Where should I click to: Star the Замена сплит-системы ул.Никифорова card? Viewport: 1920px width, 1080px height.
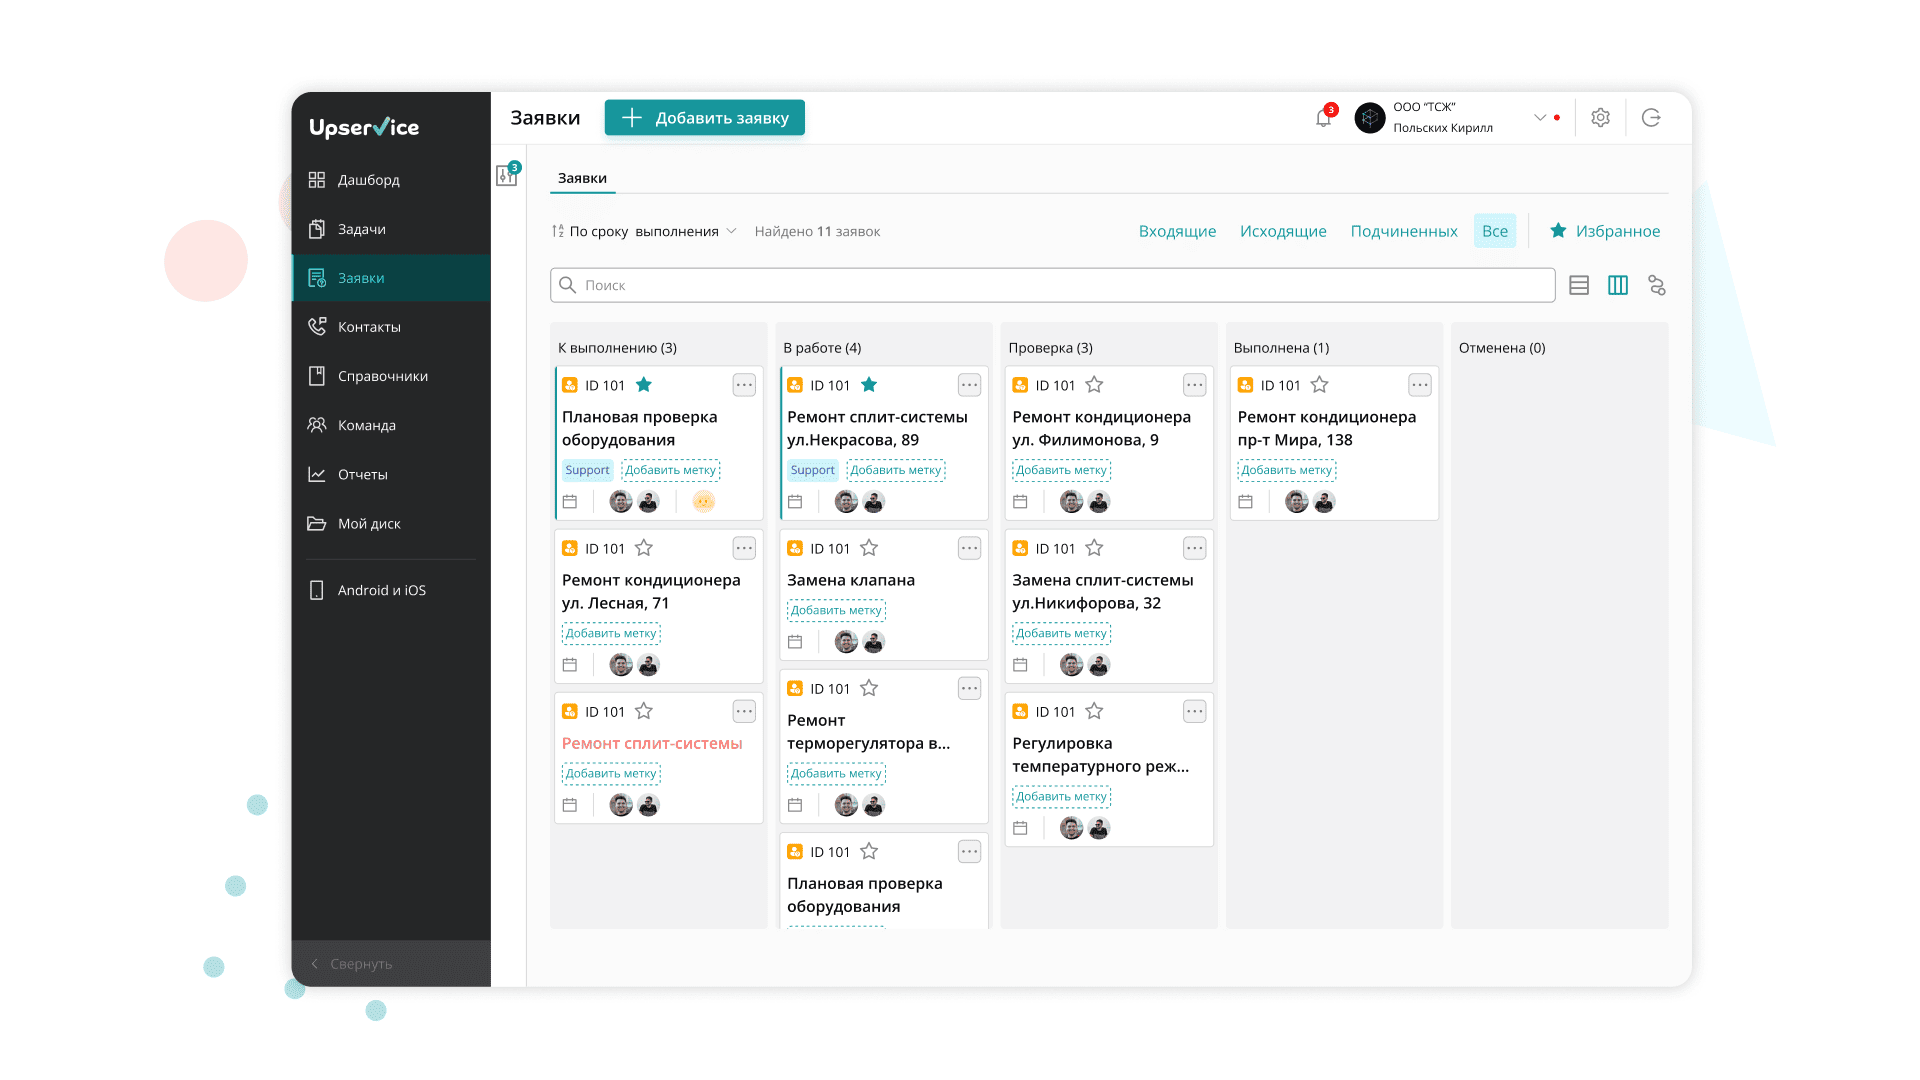pos(1094,548)
